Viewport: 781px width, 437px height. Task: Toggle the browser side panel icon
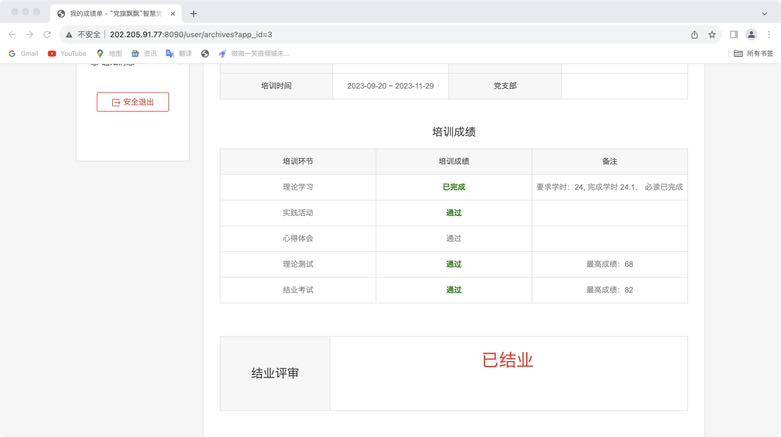(x=733, y=34)
